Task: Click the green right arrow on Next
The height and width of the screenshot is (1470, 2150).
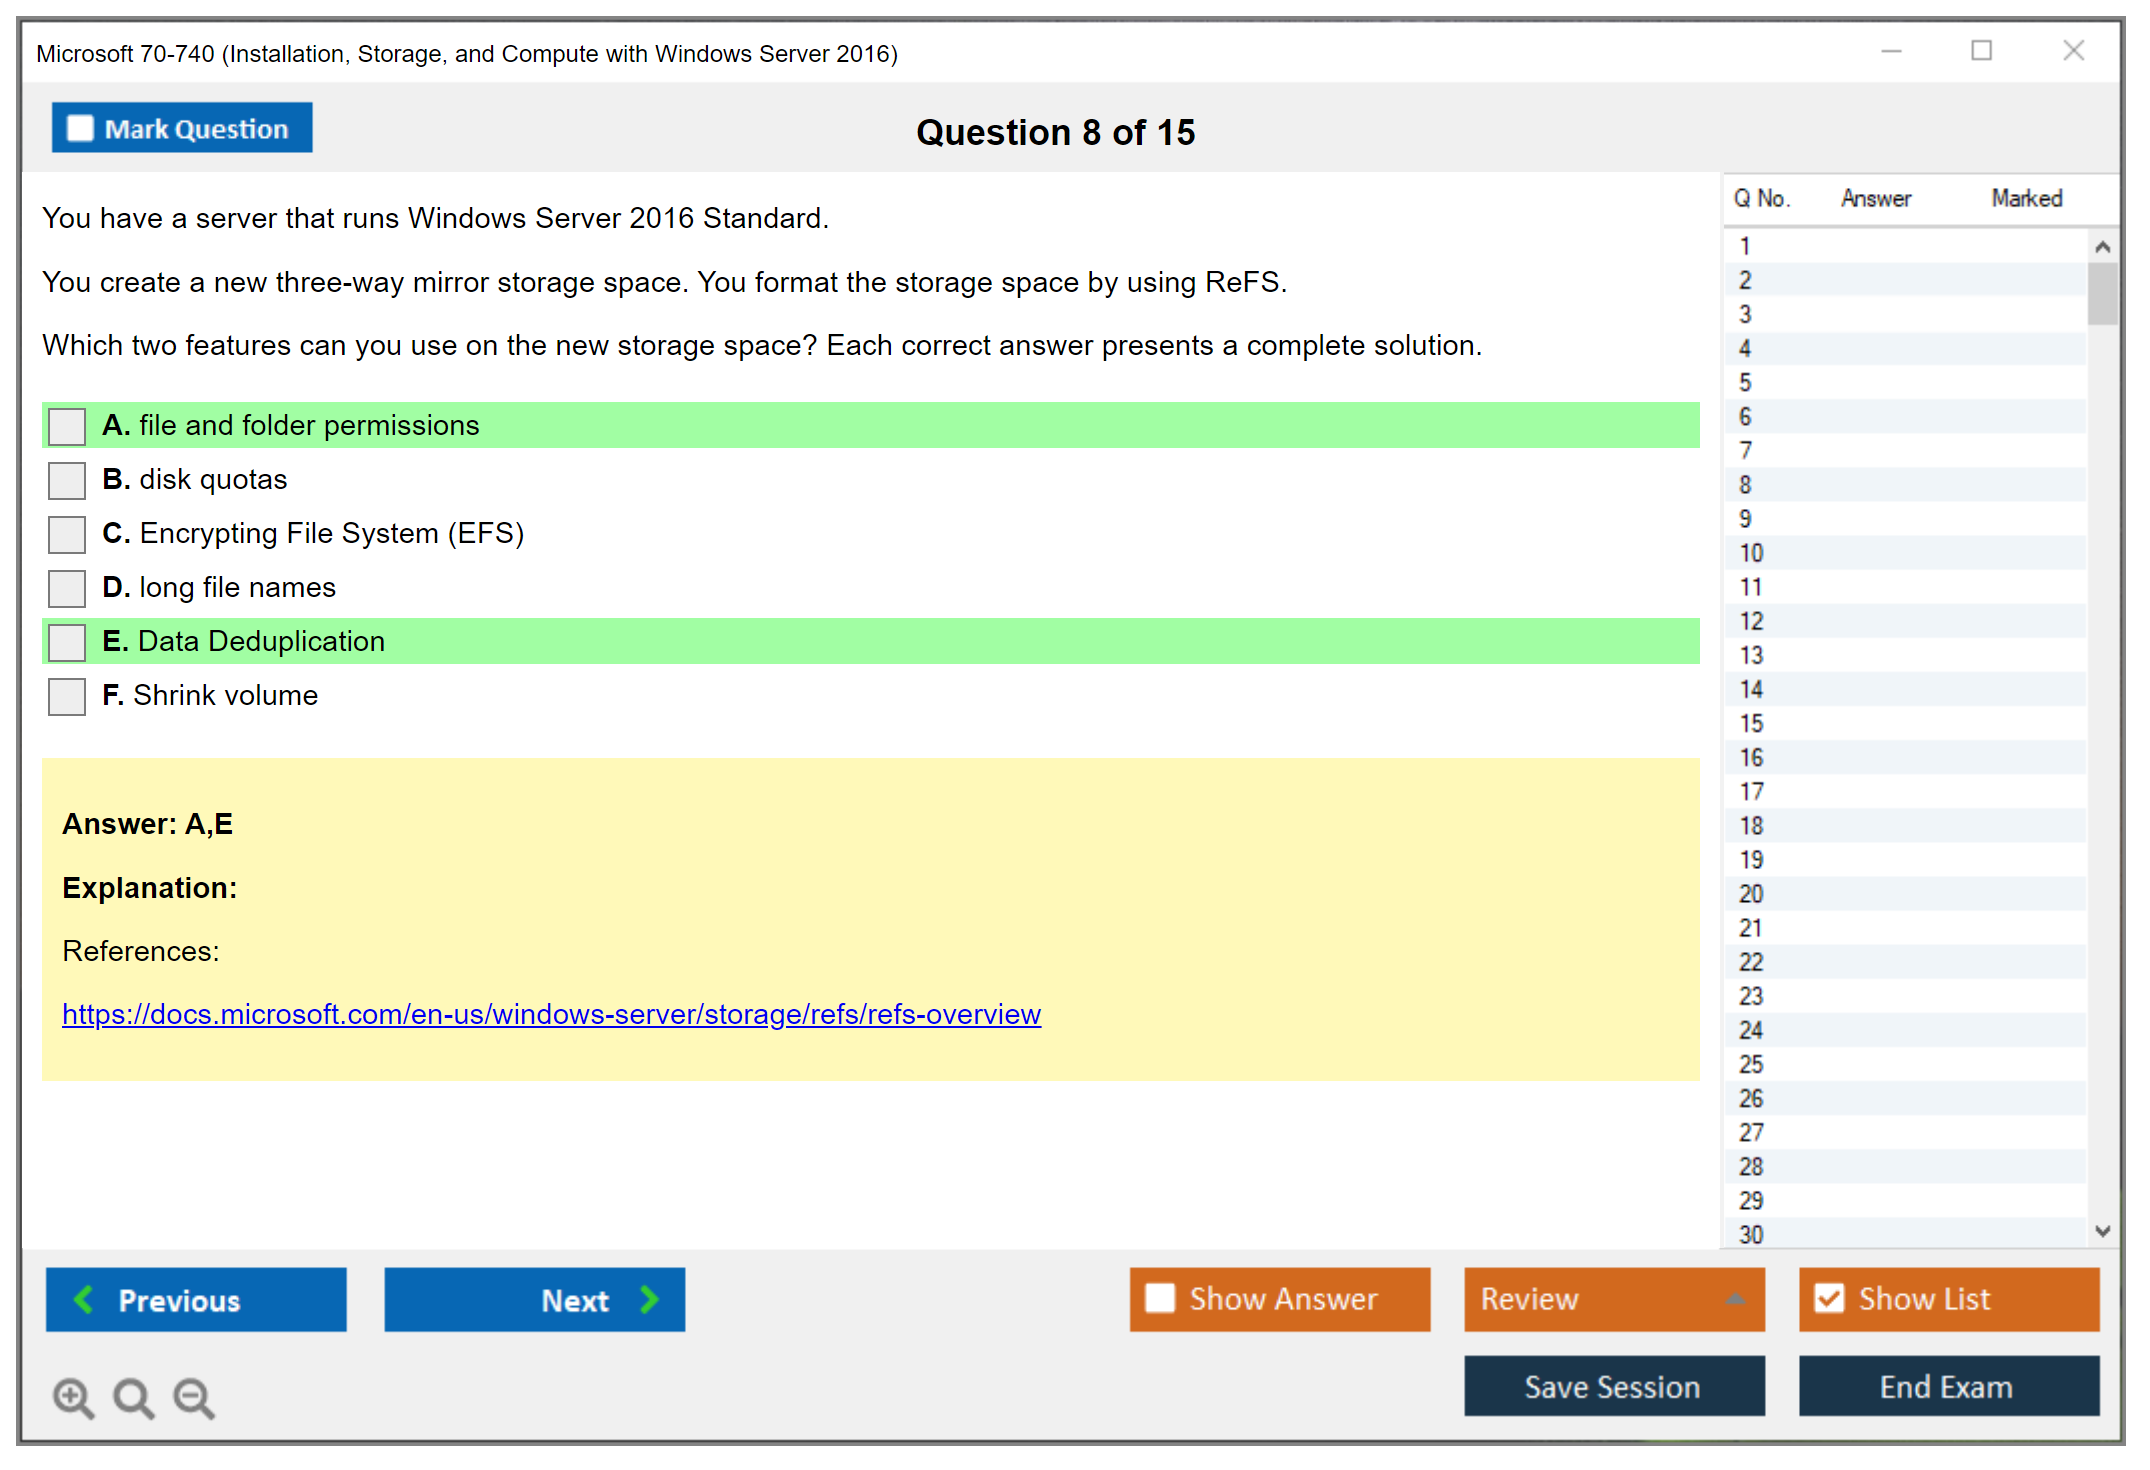Action: tap(649, 1299)
